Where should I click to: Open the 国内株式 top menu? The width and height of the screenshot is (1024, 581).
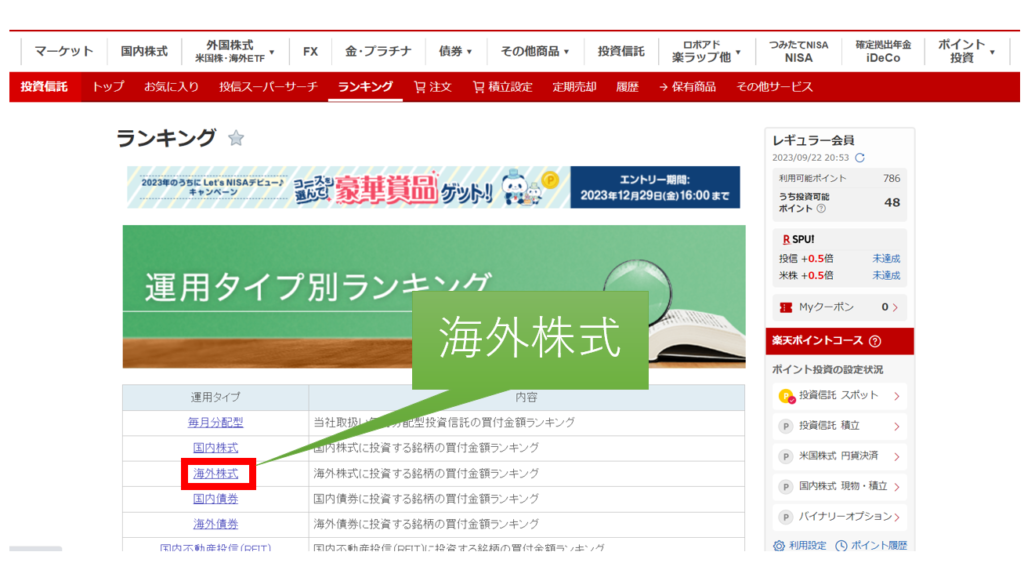coord(144,52)
